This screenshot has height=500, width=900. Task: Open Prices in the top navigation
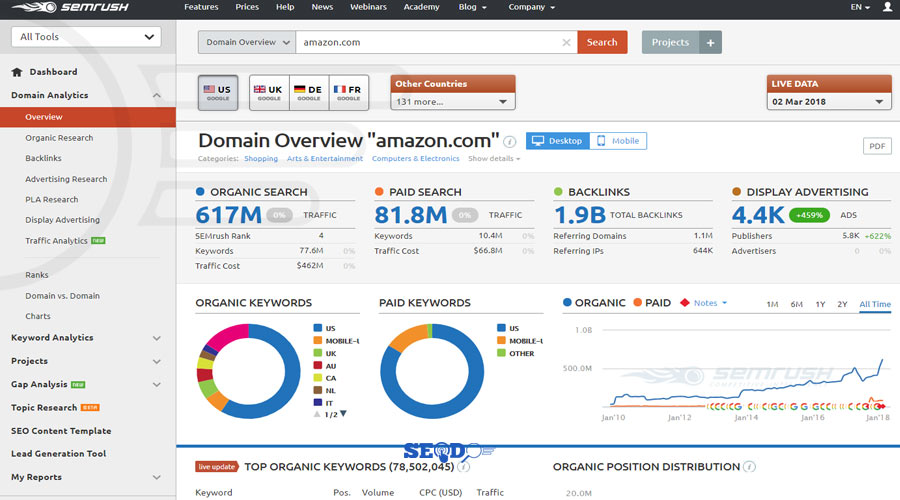(x=247, y=7)
